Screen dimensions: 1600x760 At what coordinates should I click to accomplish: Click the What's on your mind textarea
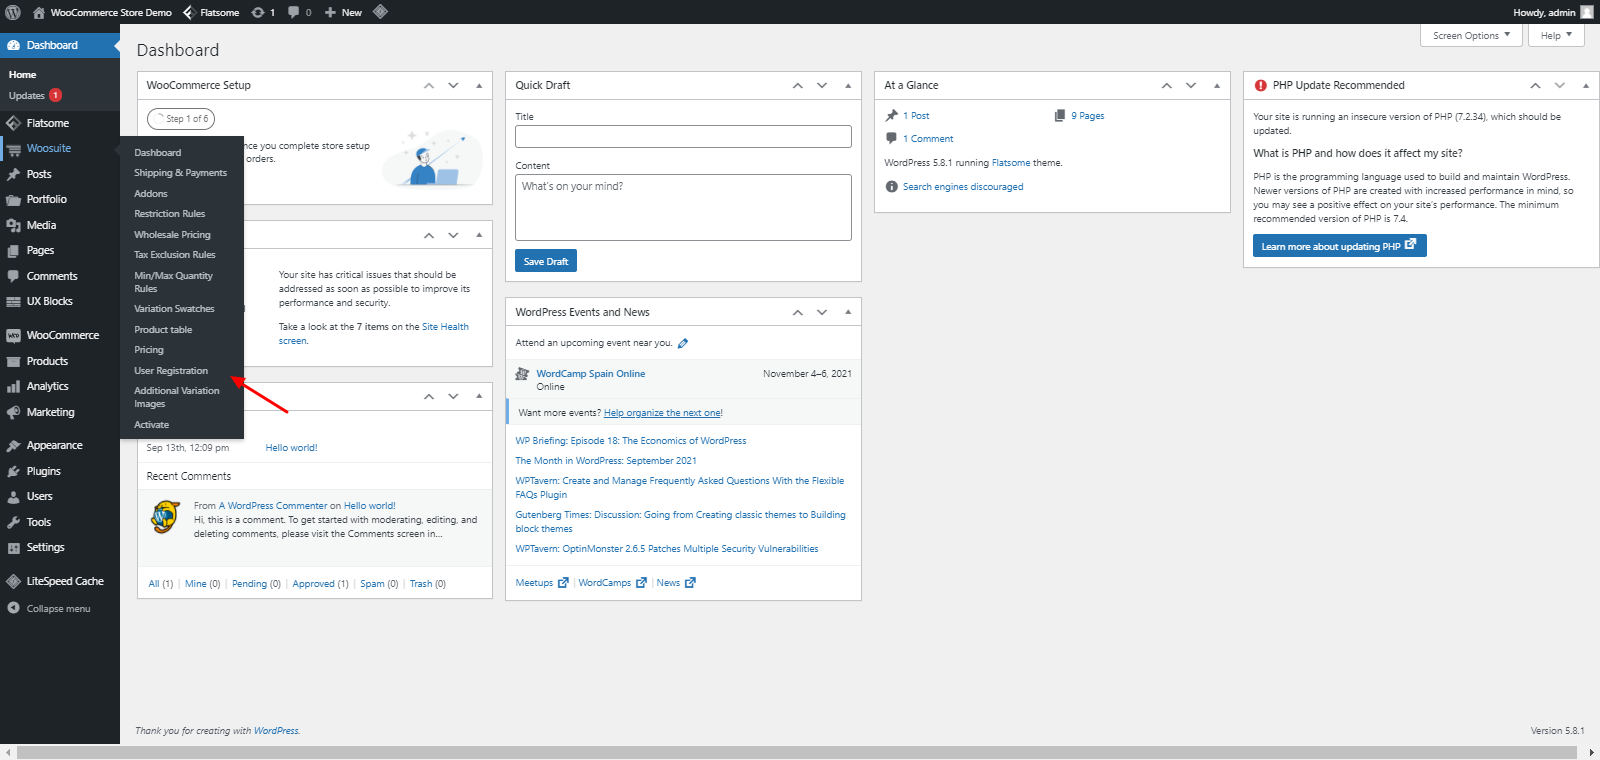tap(683, 207)
